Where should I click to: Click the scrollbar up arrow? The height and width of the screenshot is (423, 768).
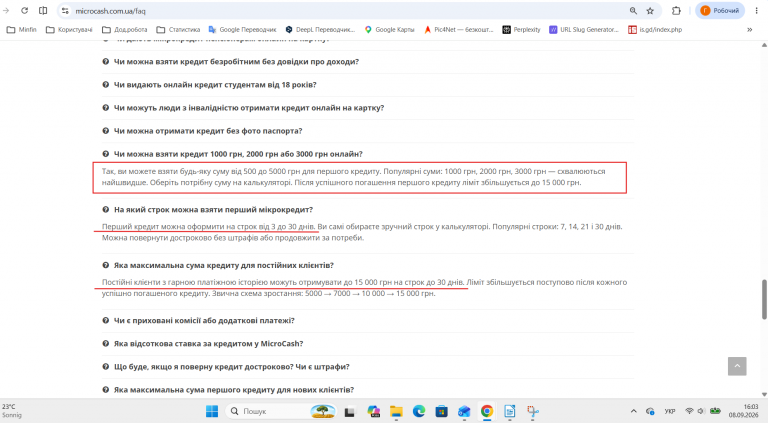coord(764,45)
